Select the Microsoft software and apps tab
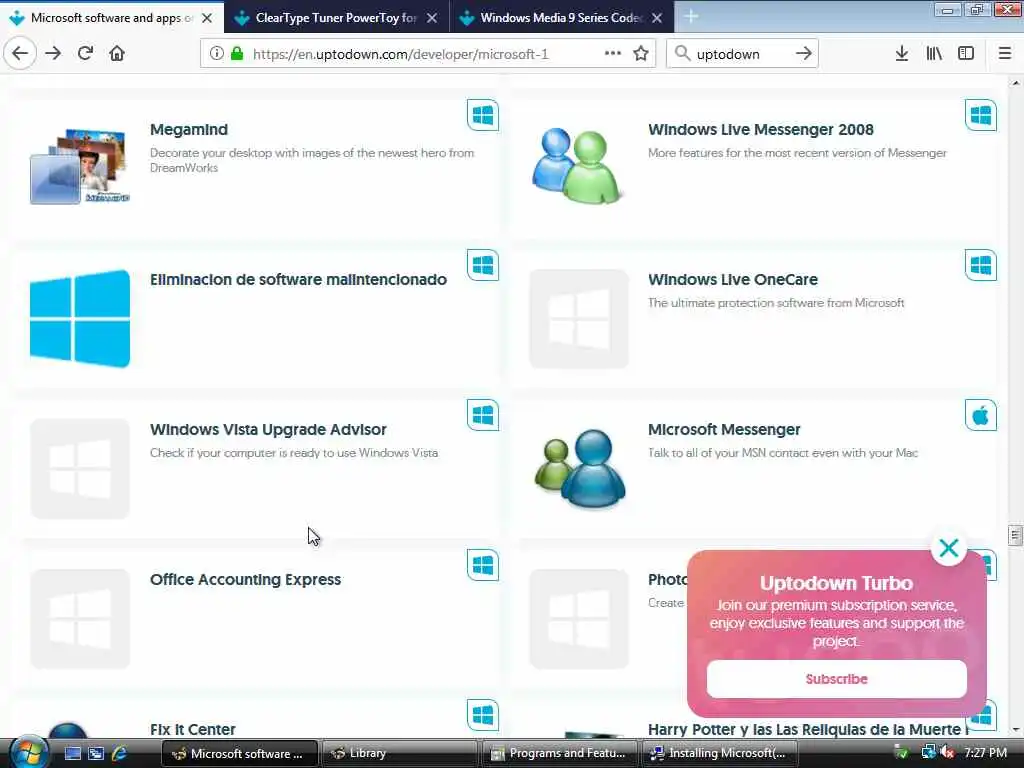The height and width of the screenshot is (768, 1024). 112,18
